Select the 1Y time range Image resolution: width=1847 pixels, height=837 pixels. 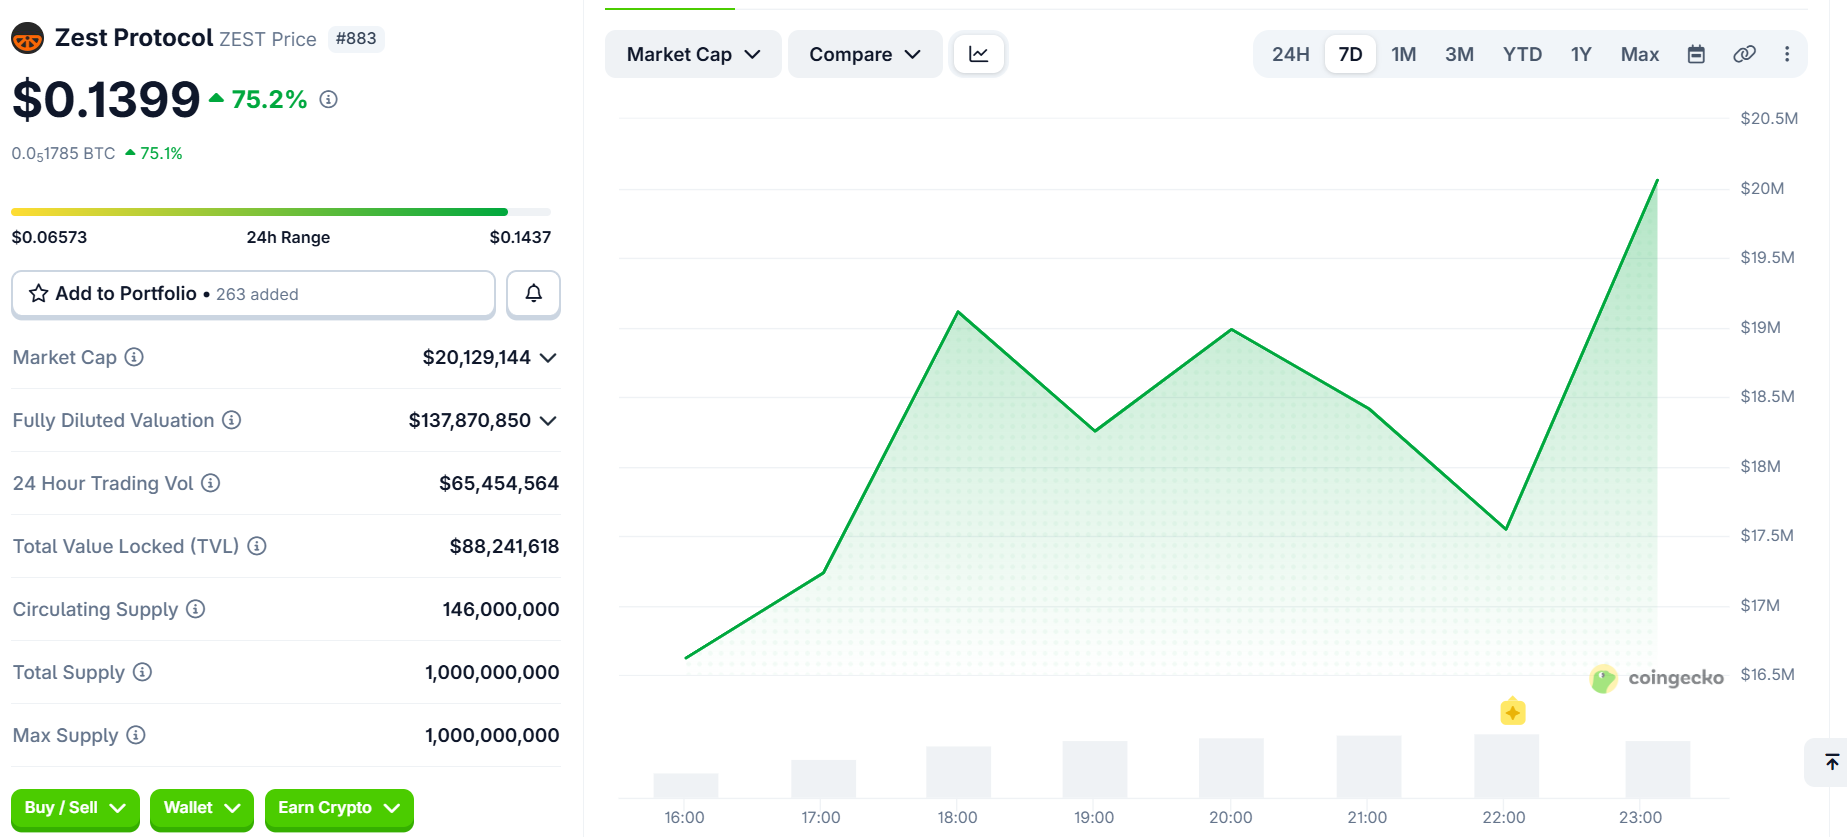pyautogui.click(x=1581, y=54)
